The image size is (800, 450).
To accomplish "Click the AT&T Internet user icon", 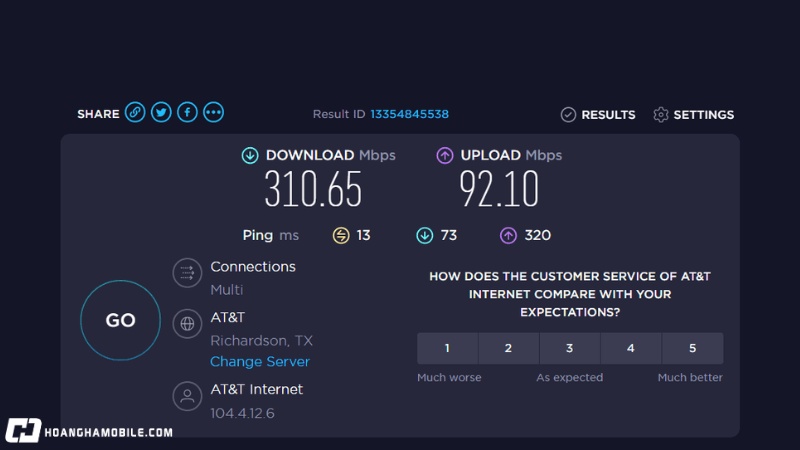I will click(187, 396).
